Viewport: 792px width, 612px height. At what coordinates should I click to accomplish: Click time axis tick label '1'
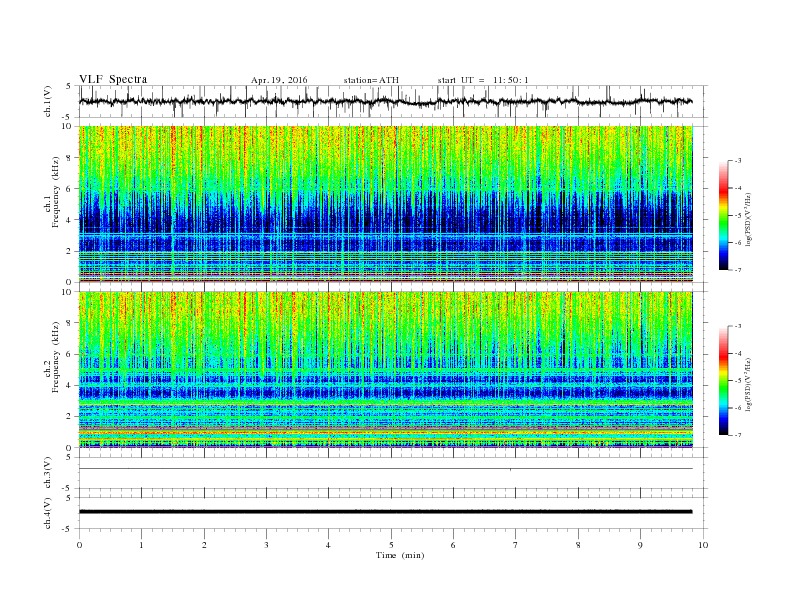coord(141,545)
